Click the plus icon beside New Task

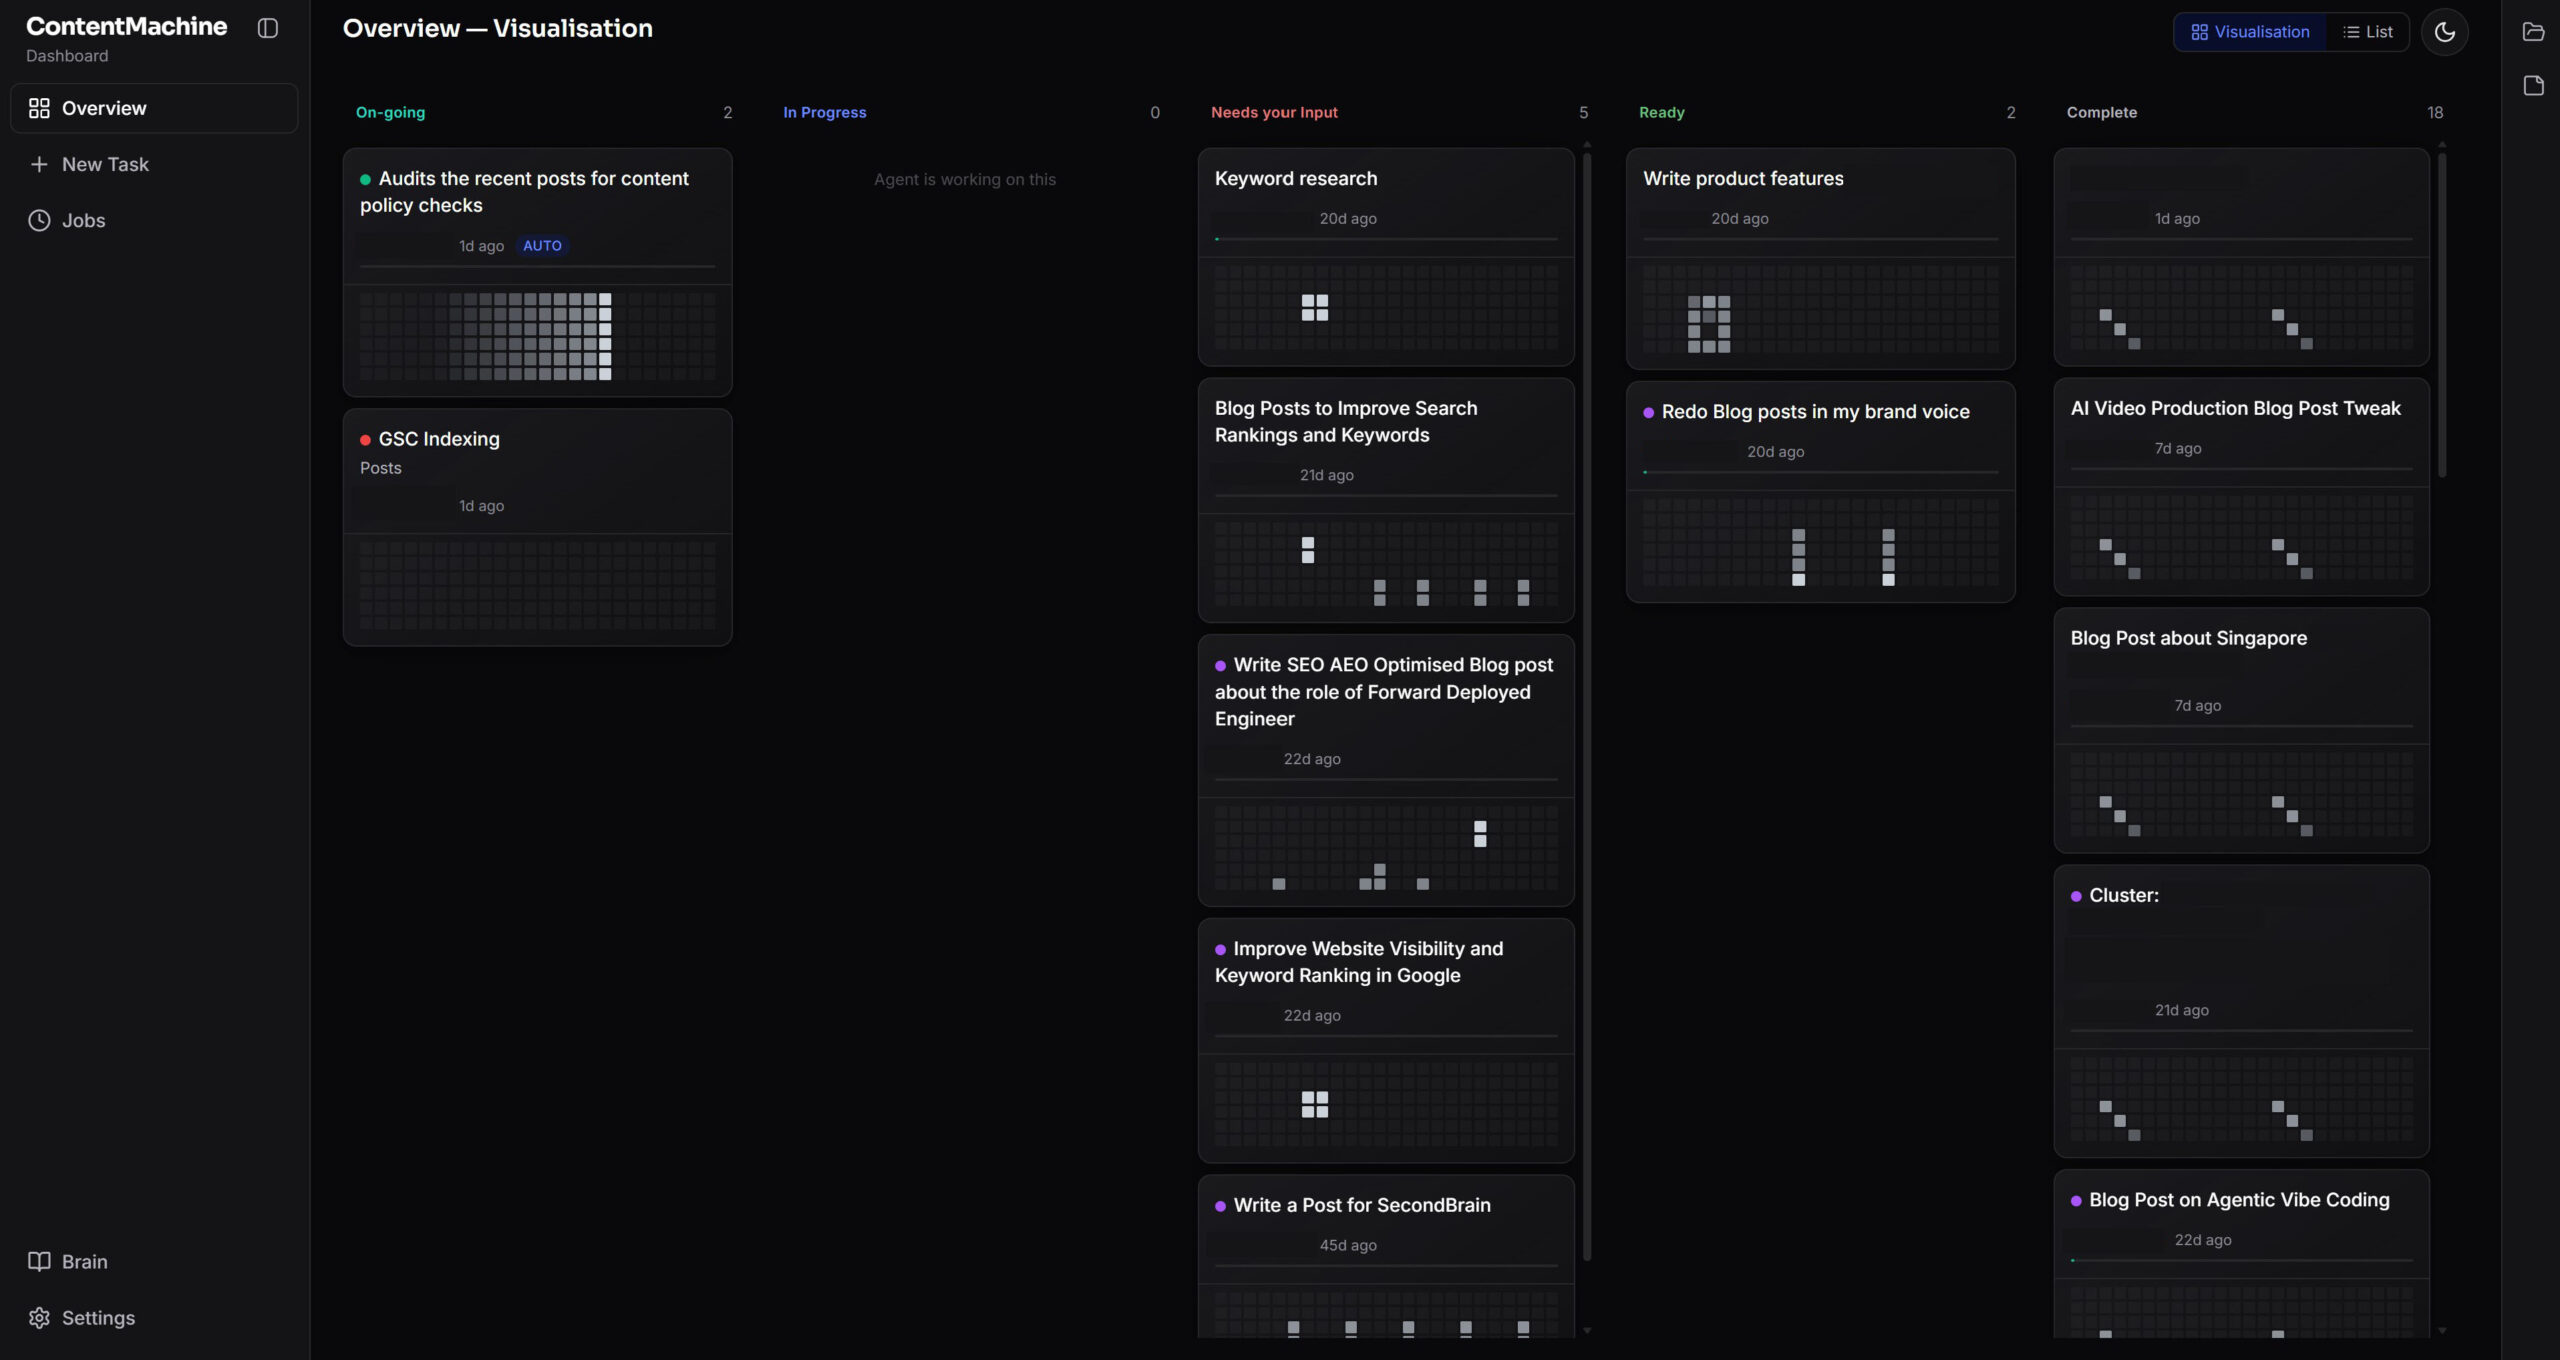tap(39, 164)
